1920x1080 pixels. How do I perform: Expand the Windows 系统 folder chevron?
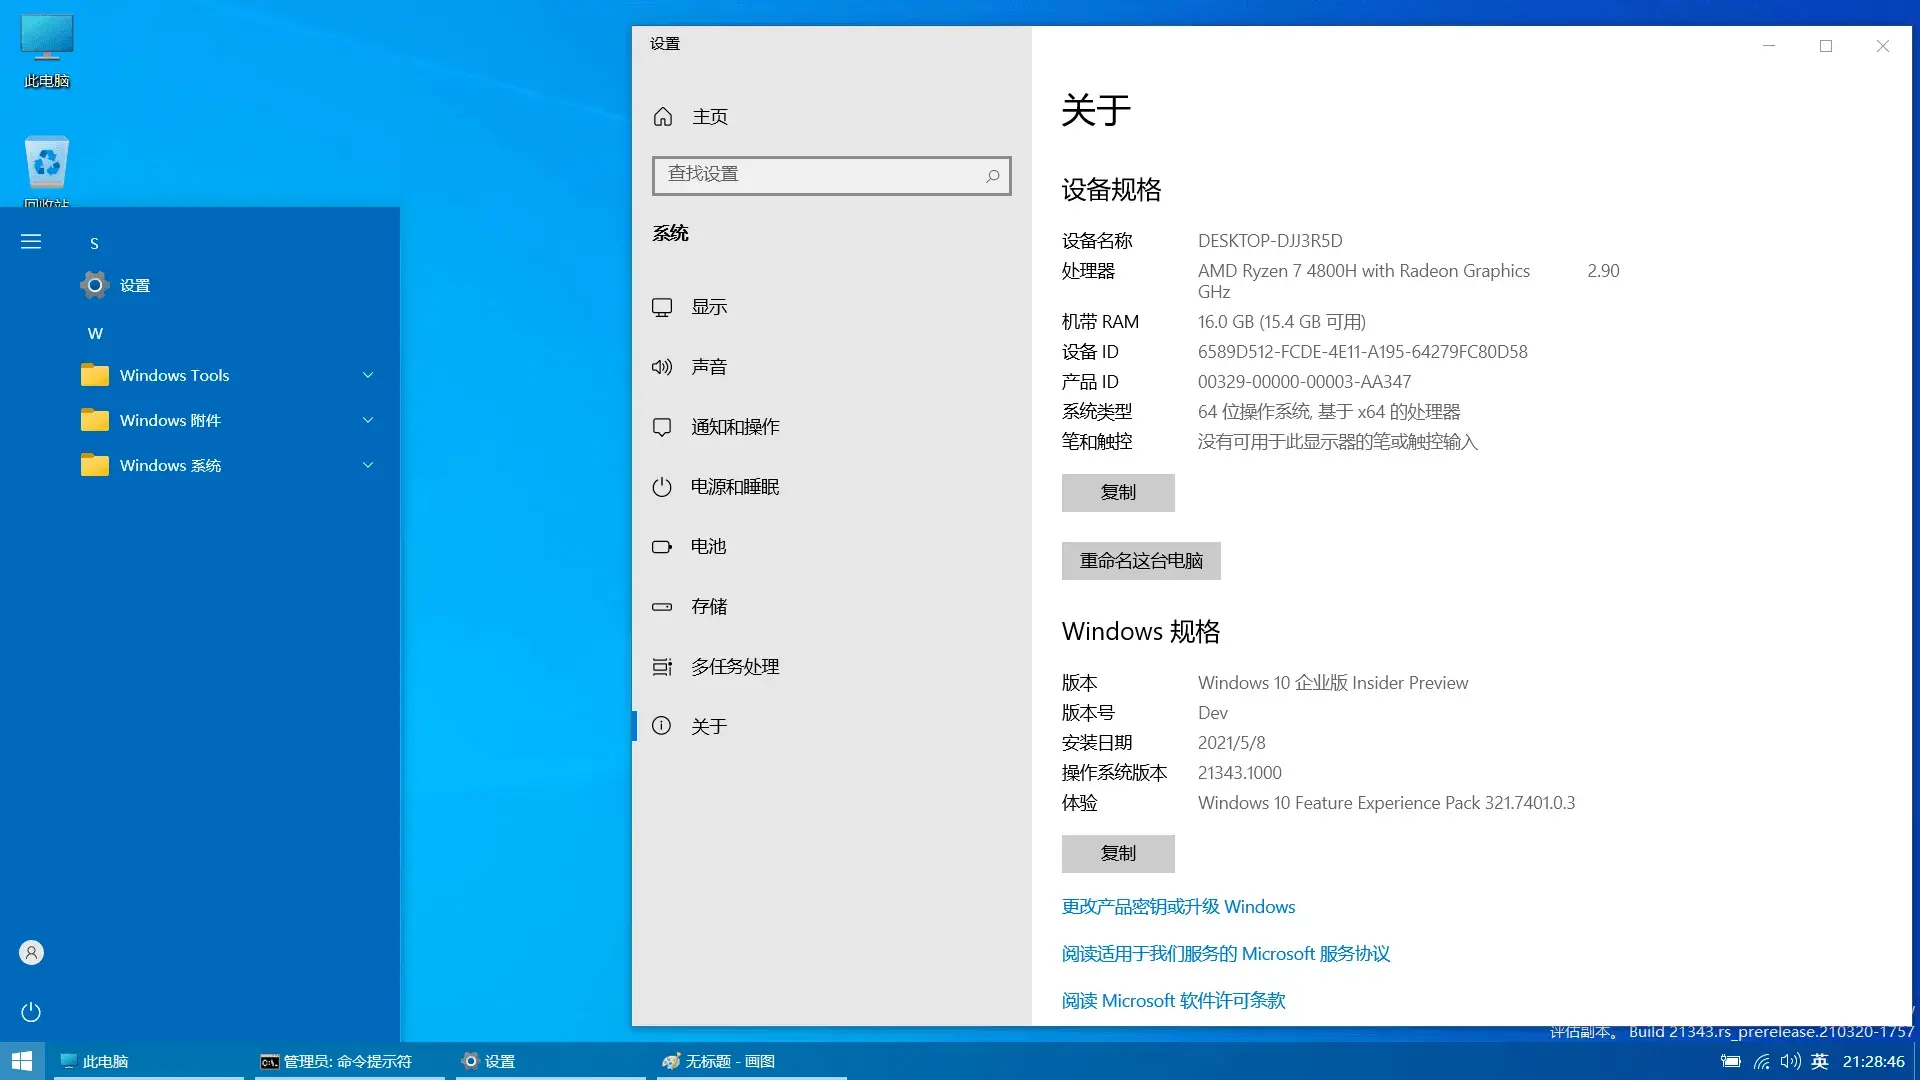(368, 465)
